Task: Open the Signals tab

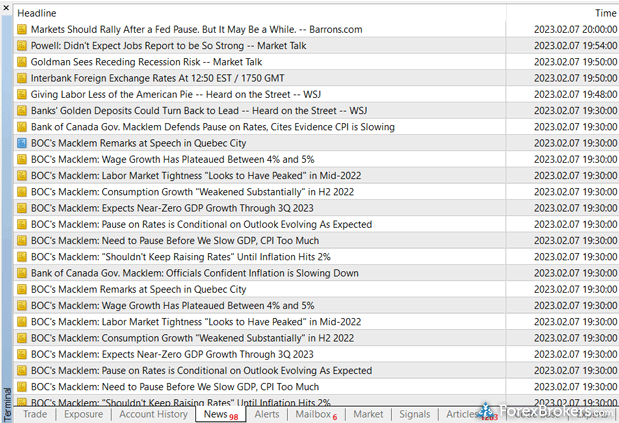Action: (x=415, y=414)
